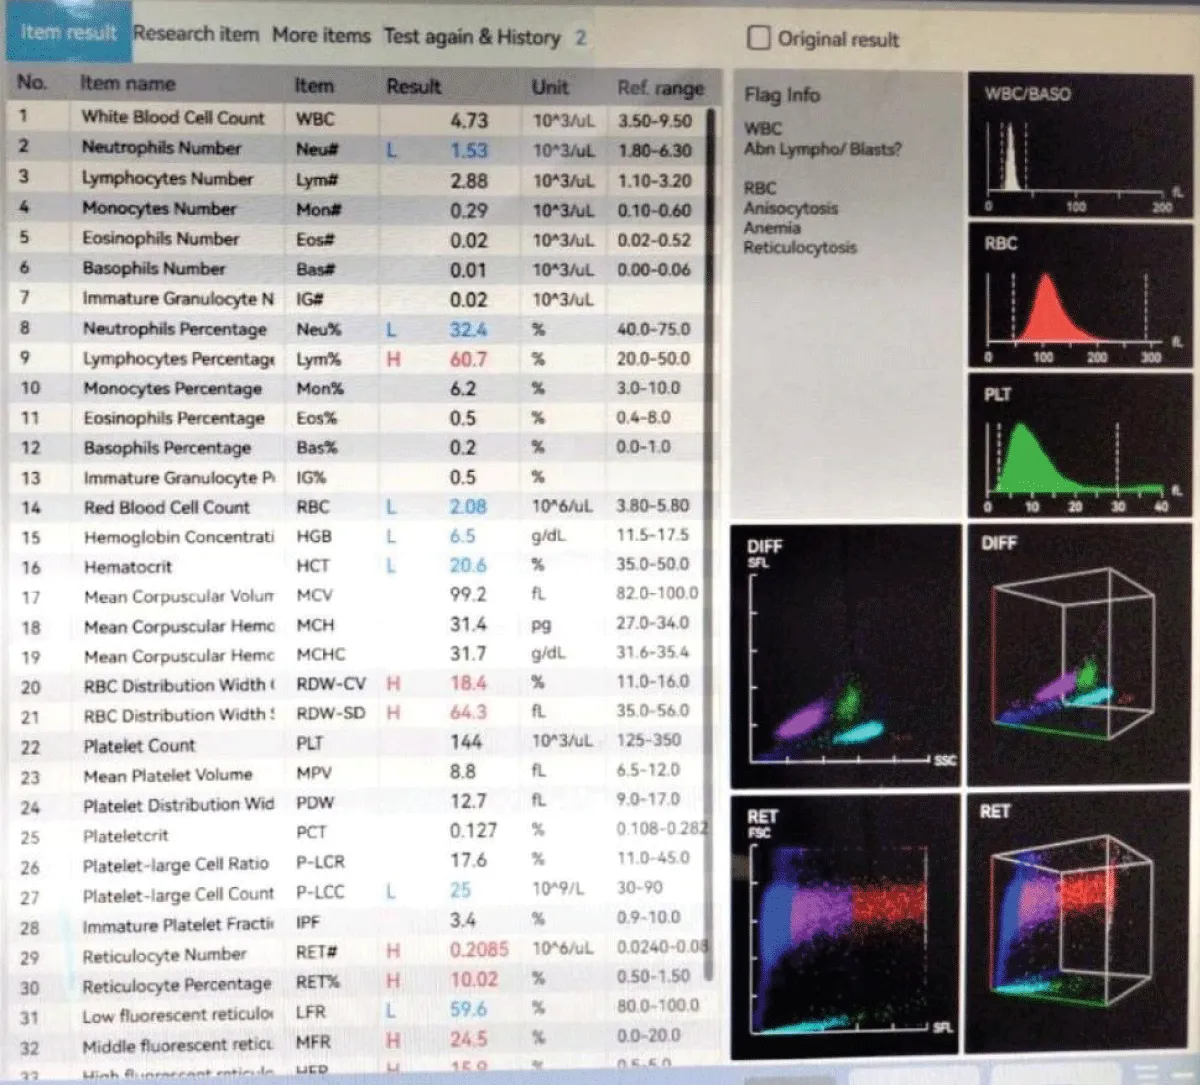Enable the Original result checkbox

point(760,38)
